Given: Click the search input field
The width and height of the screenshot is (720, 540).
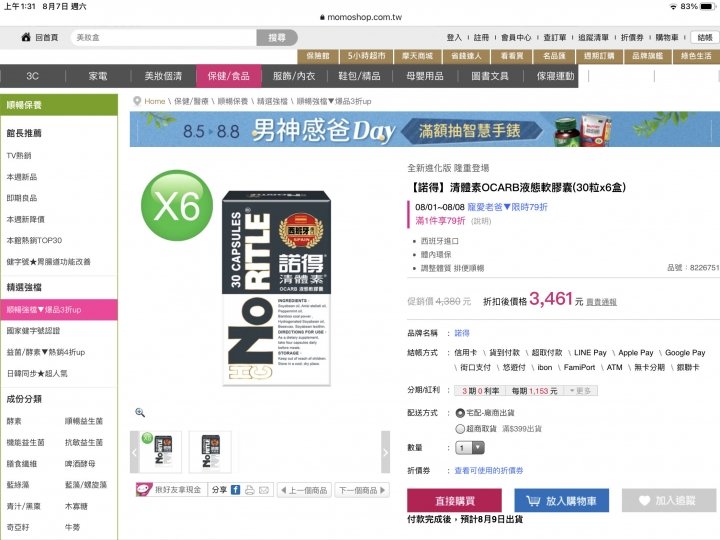Looking at the screenshot, I should pos(163,38).
